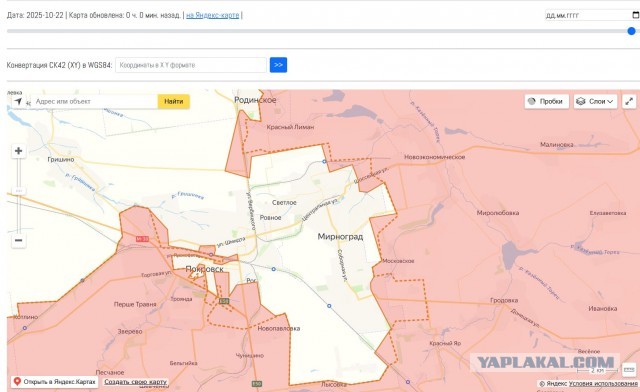The image size is (640, 392).
Task: Click the Лысовка label
Action: (333, 384)
